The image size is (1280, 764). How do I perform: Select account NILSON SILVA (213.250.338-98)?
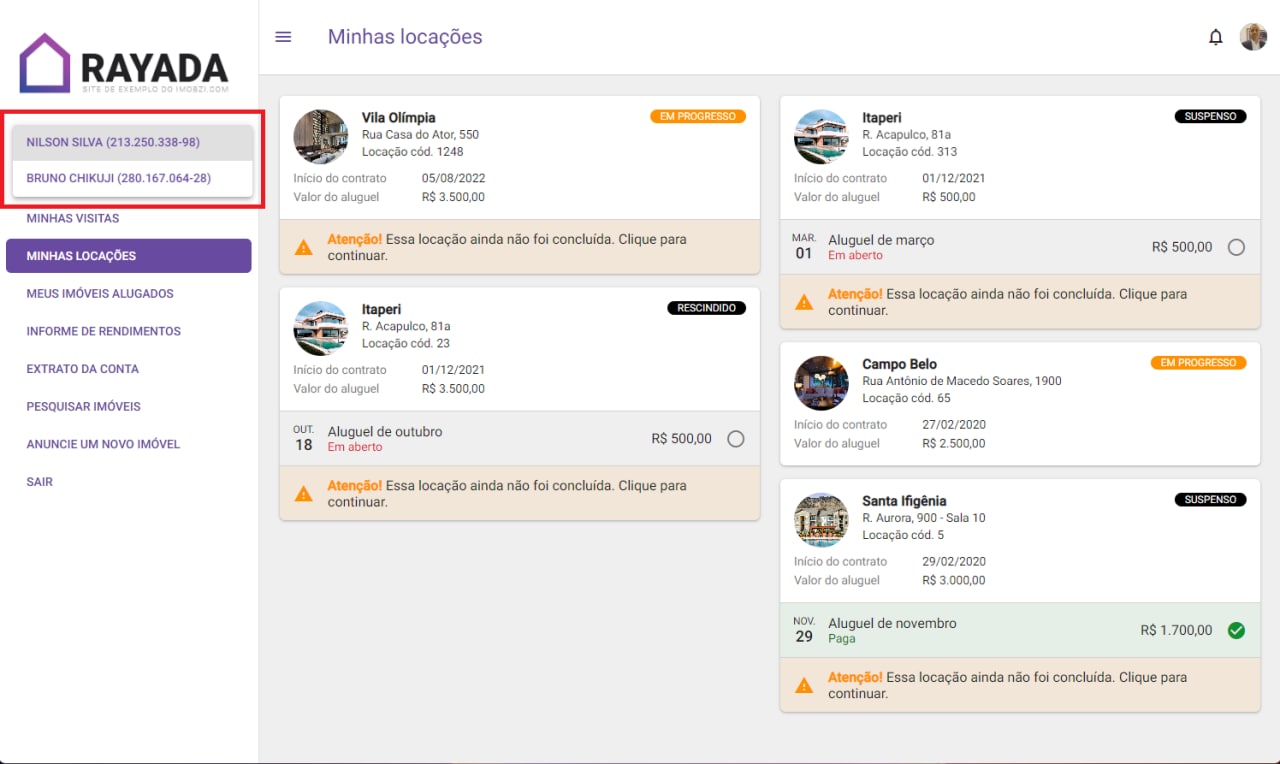132,142
